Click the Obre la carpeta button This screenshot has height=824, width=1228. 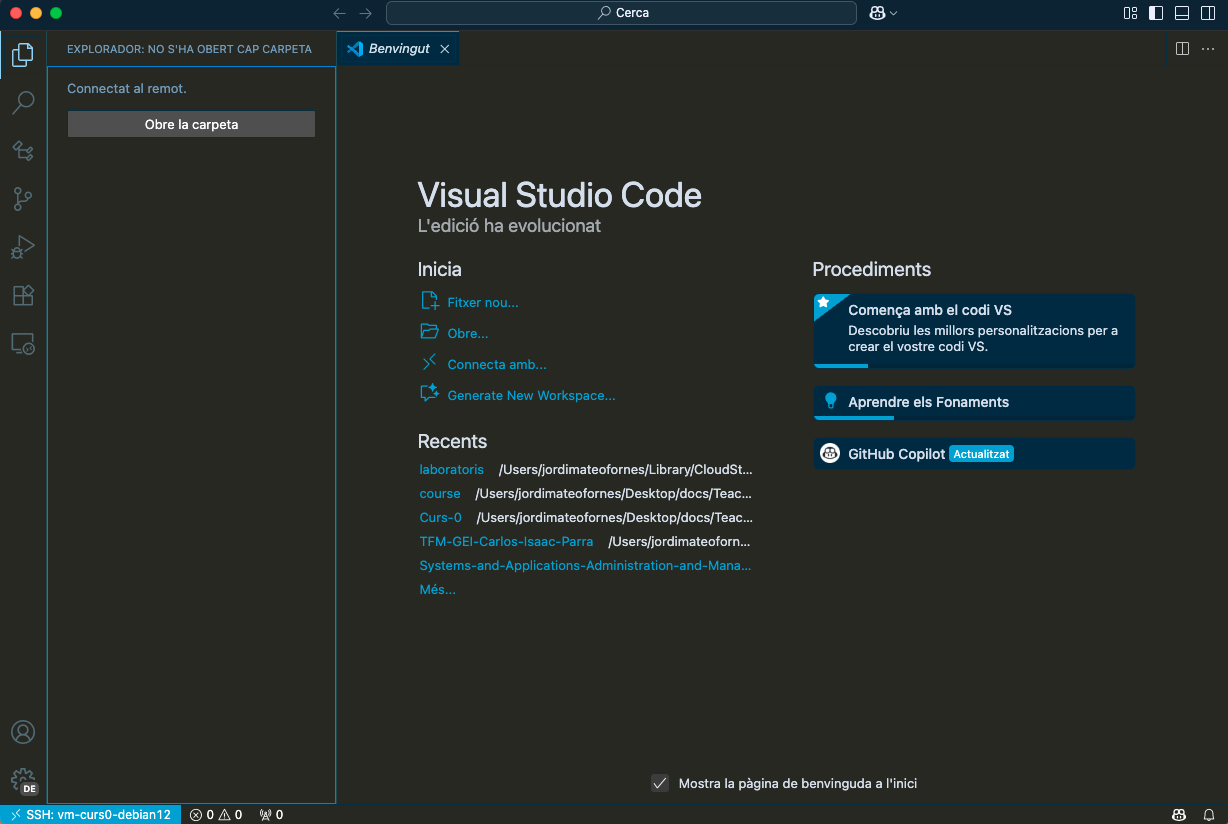pos(191,124)
